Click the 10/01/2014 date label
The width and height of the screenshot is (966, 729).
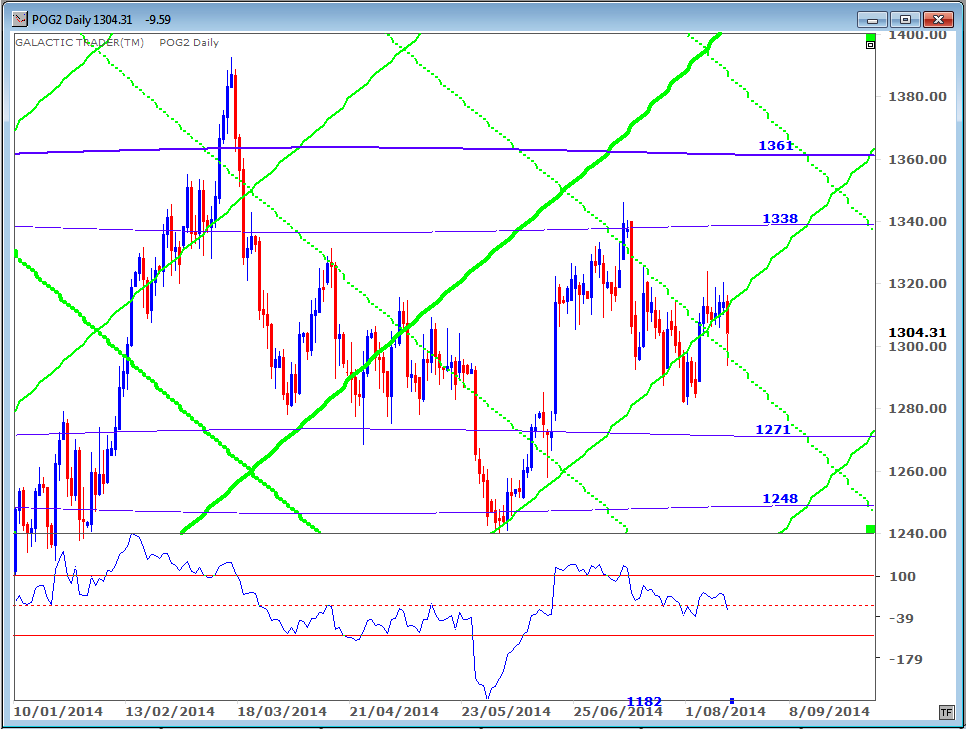point(58,711)
